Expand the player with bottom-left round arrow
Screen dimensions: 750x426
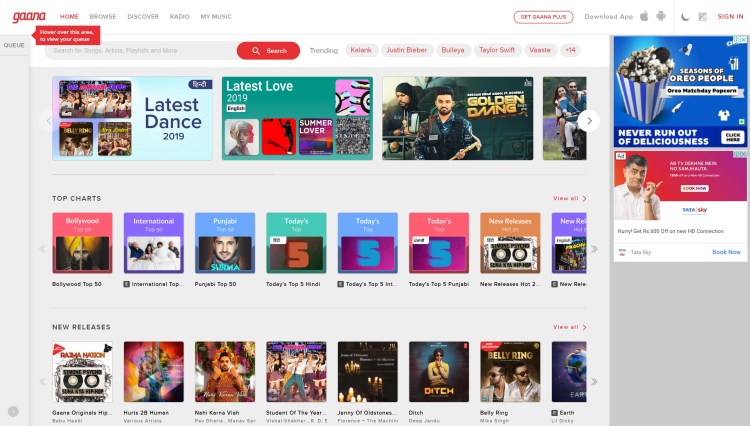pyautogui.click(x=13, y=411)
